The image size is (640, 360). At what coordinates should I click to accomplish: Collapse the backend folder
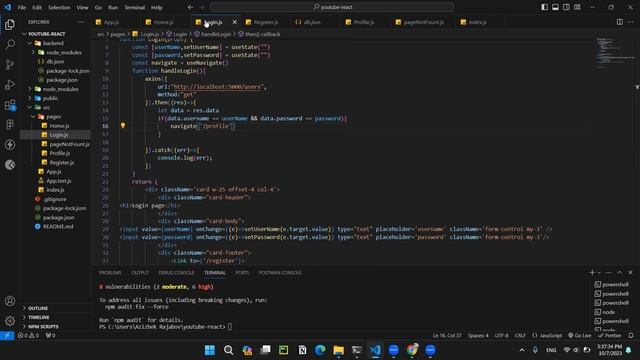[53, 43]
